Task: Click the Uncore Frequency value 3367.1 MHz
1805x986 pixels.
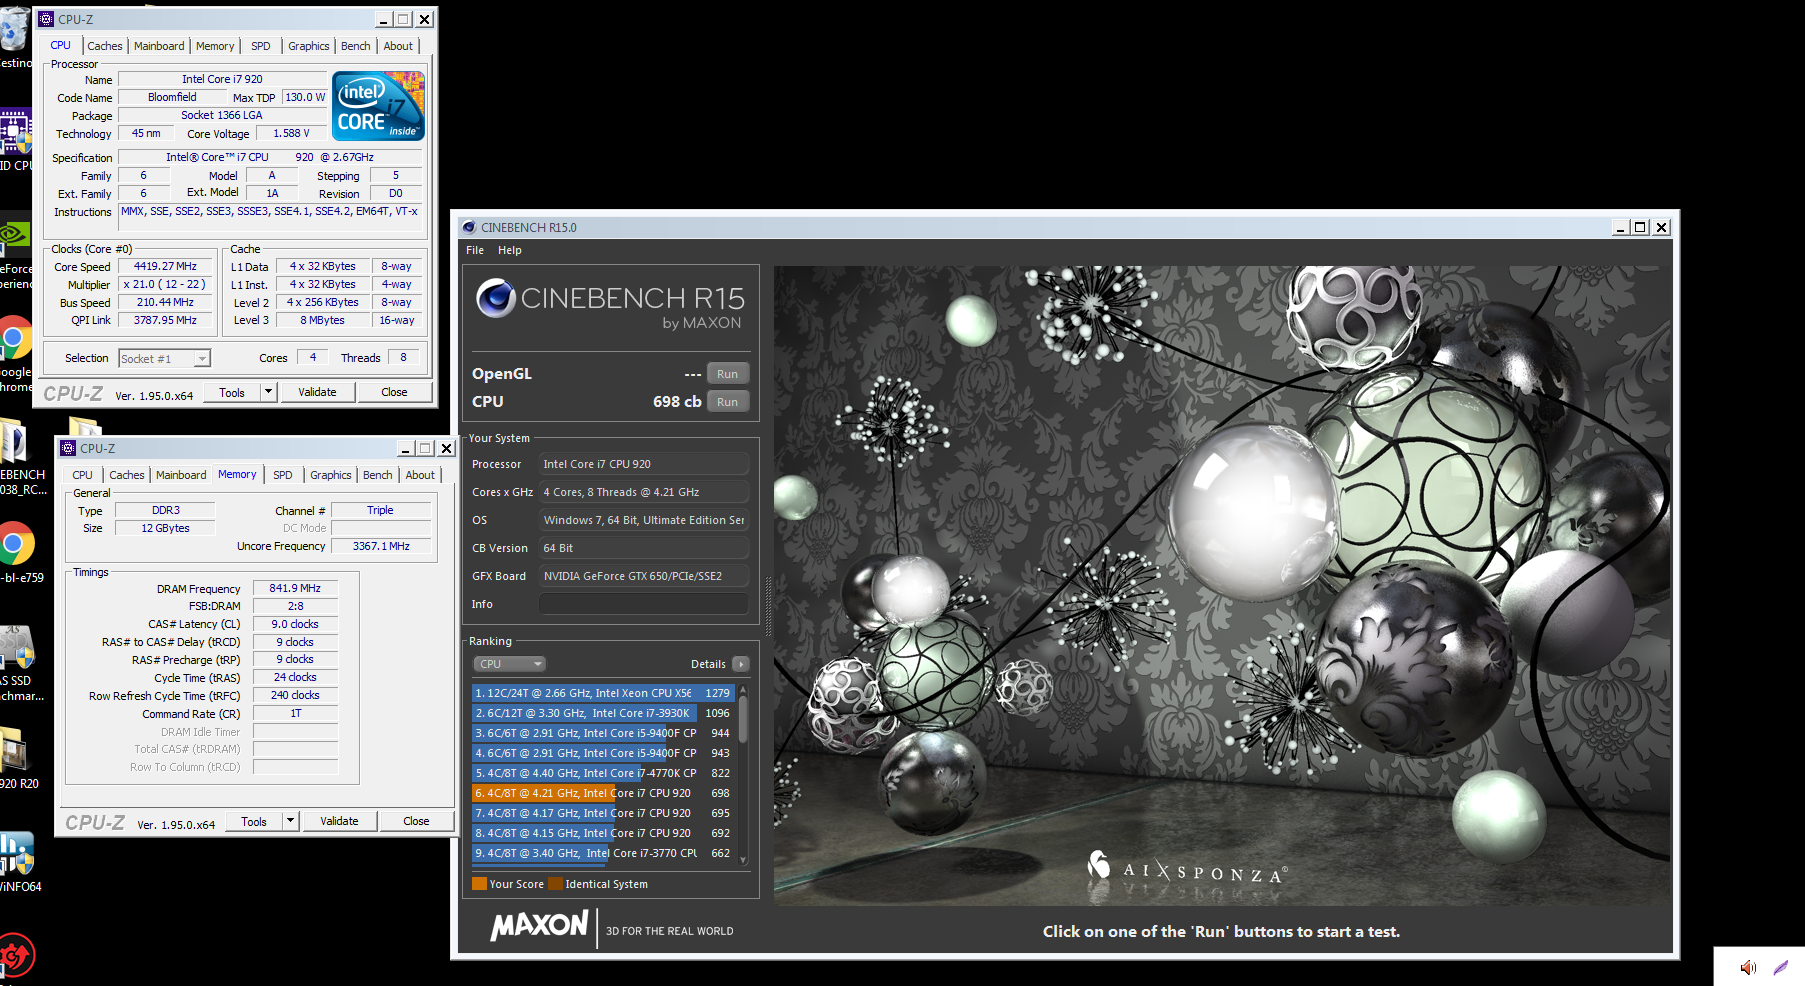Action: click(381, 546)
